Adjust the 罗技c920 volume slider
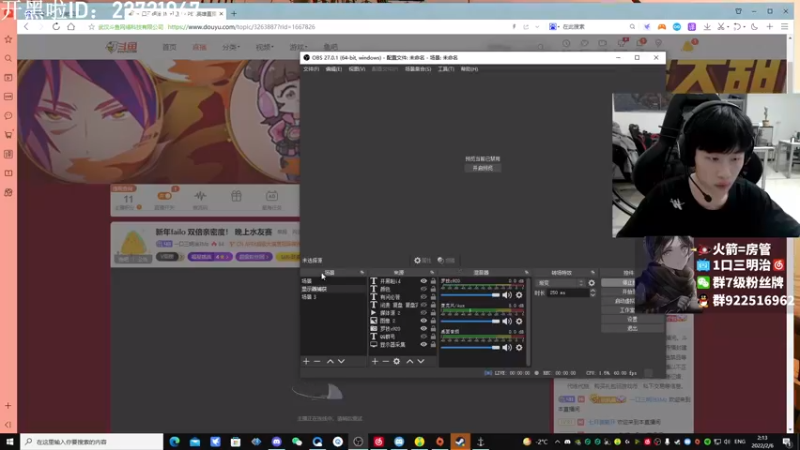This screenshot has width=800, height=450. pos(470,295)
